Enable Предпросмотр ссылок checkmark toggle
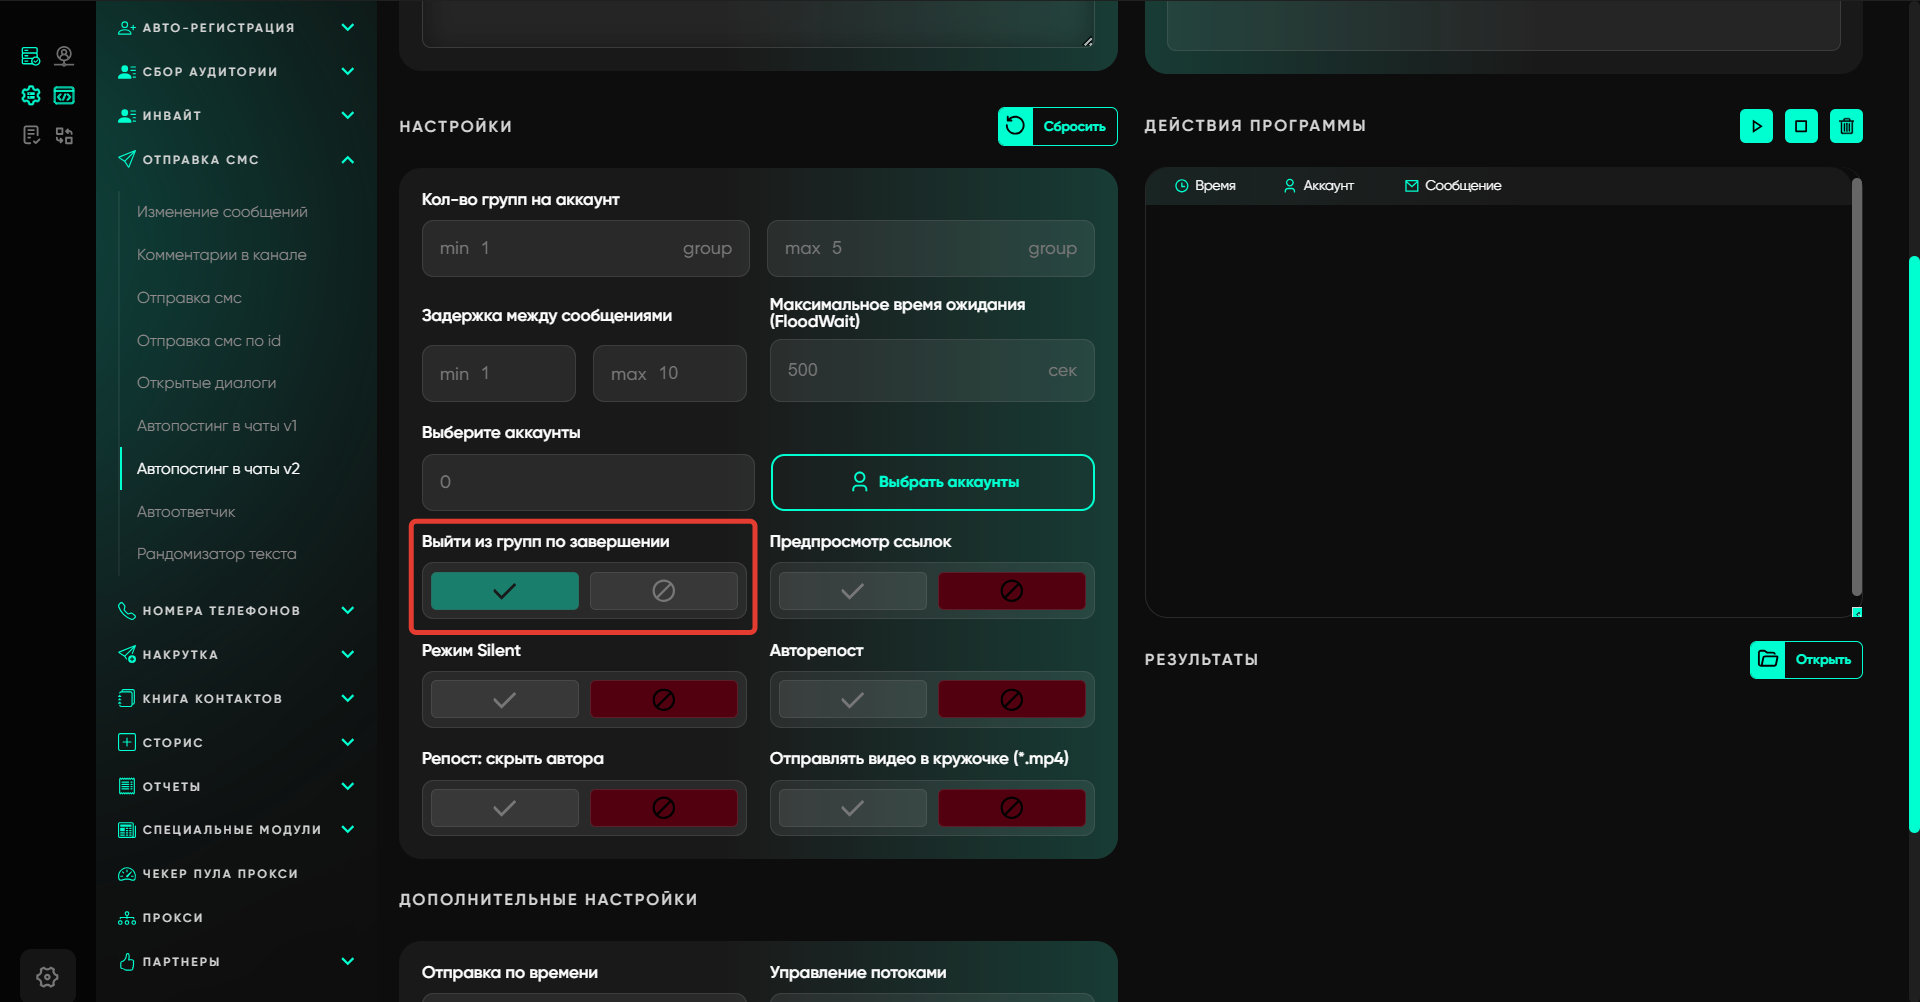This screenshot has width=1920, height=1002. [852, 591]
